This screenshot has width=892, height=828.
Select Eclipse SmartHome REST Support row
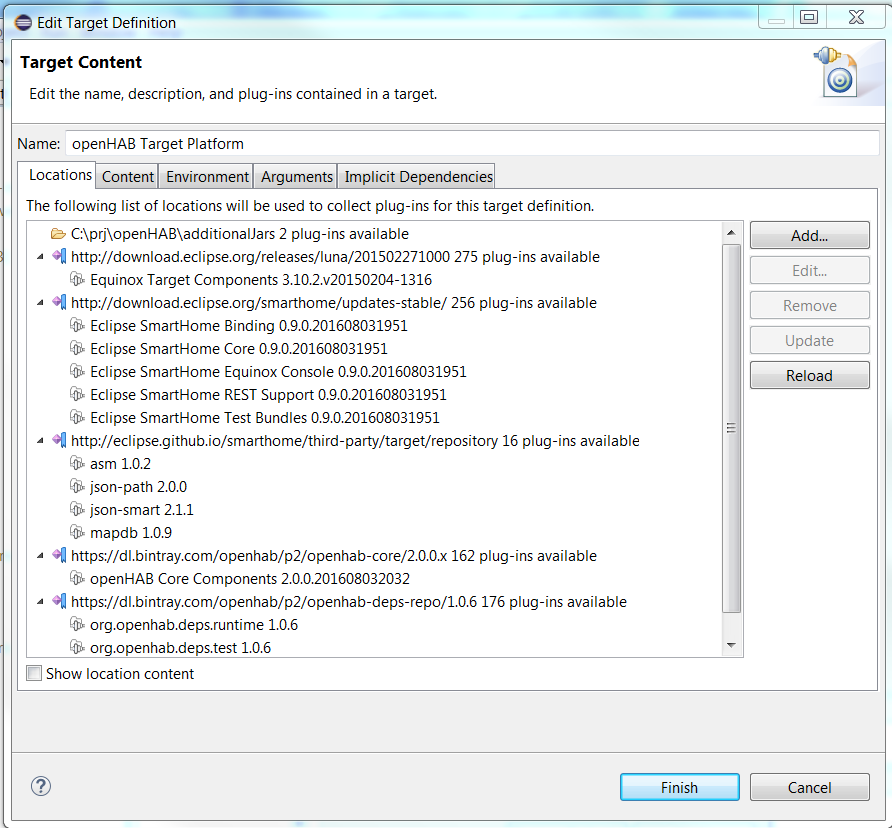[258, 394]
